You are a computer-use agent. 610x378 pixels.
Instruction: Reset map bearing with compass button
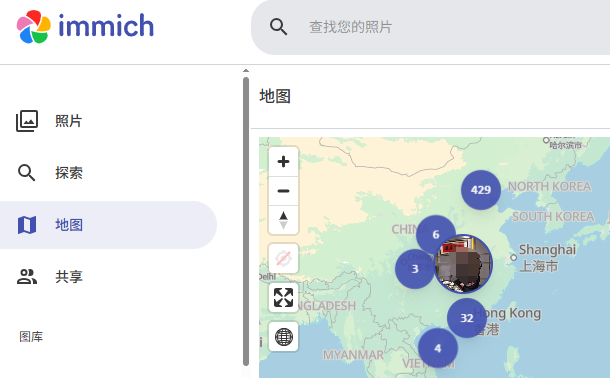click(x=283, y=220)
